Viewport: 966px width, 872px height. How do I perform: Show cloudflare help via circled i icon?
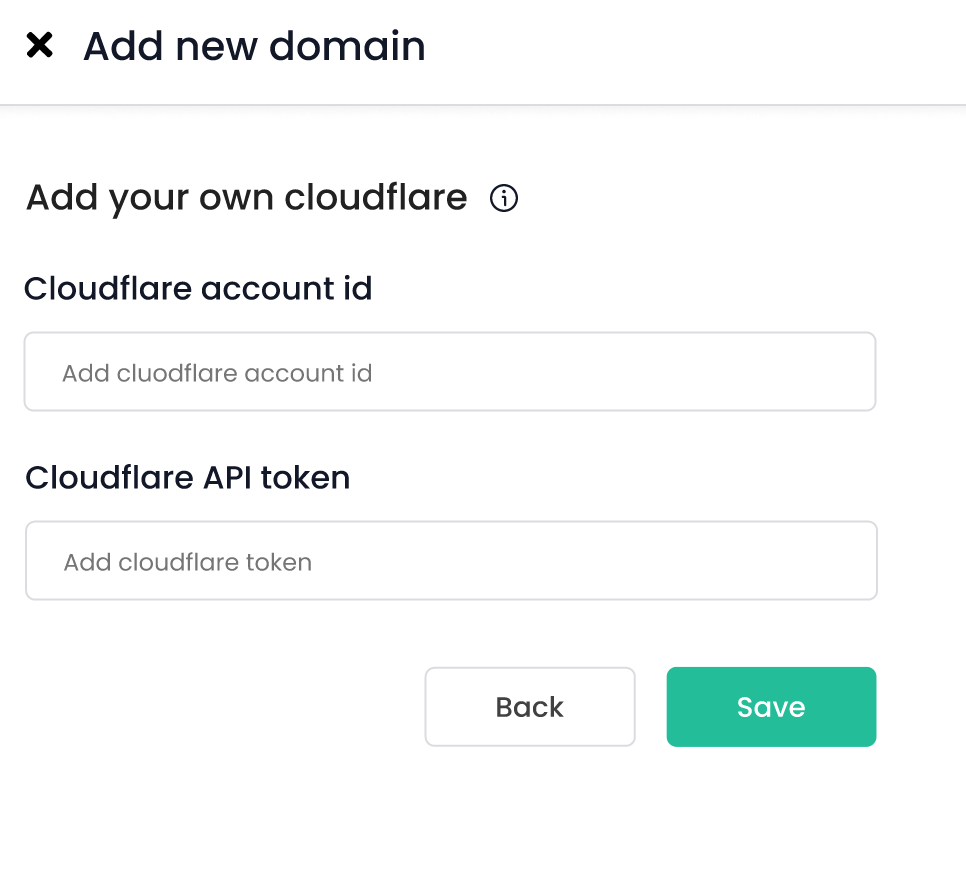coord(504,198)
